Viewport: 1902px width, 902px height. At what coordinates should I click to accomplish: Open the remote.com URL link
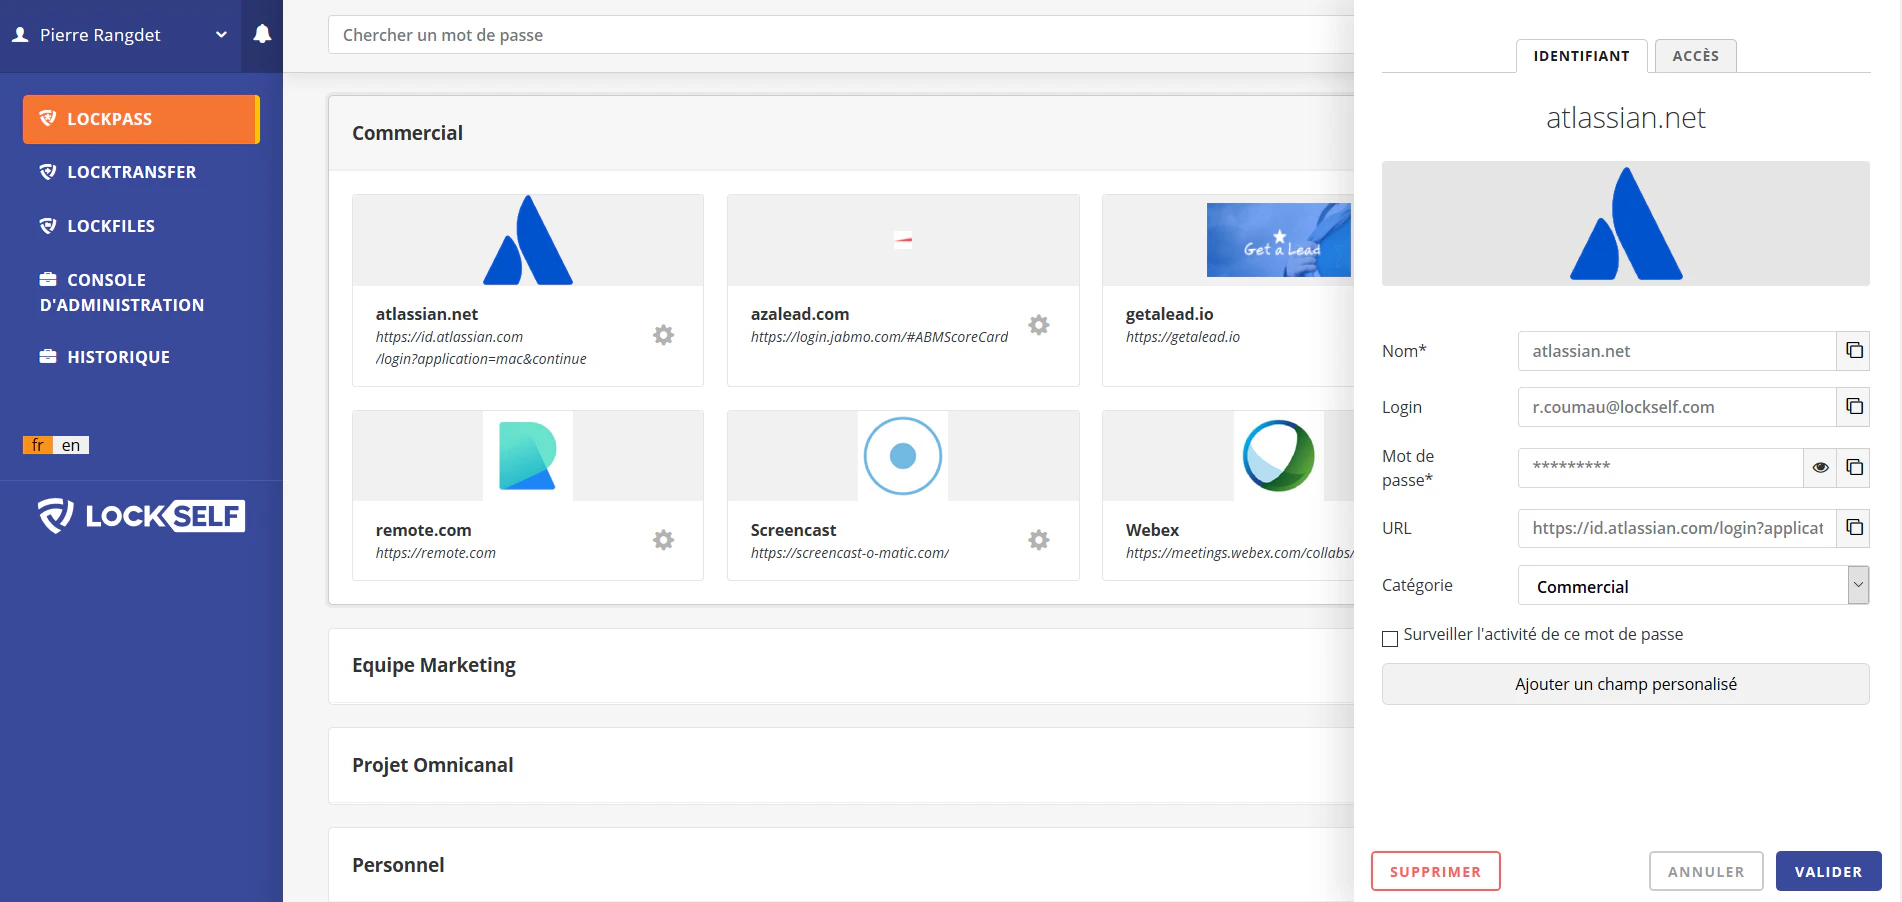(436, 553)
